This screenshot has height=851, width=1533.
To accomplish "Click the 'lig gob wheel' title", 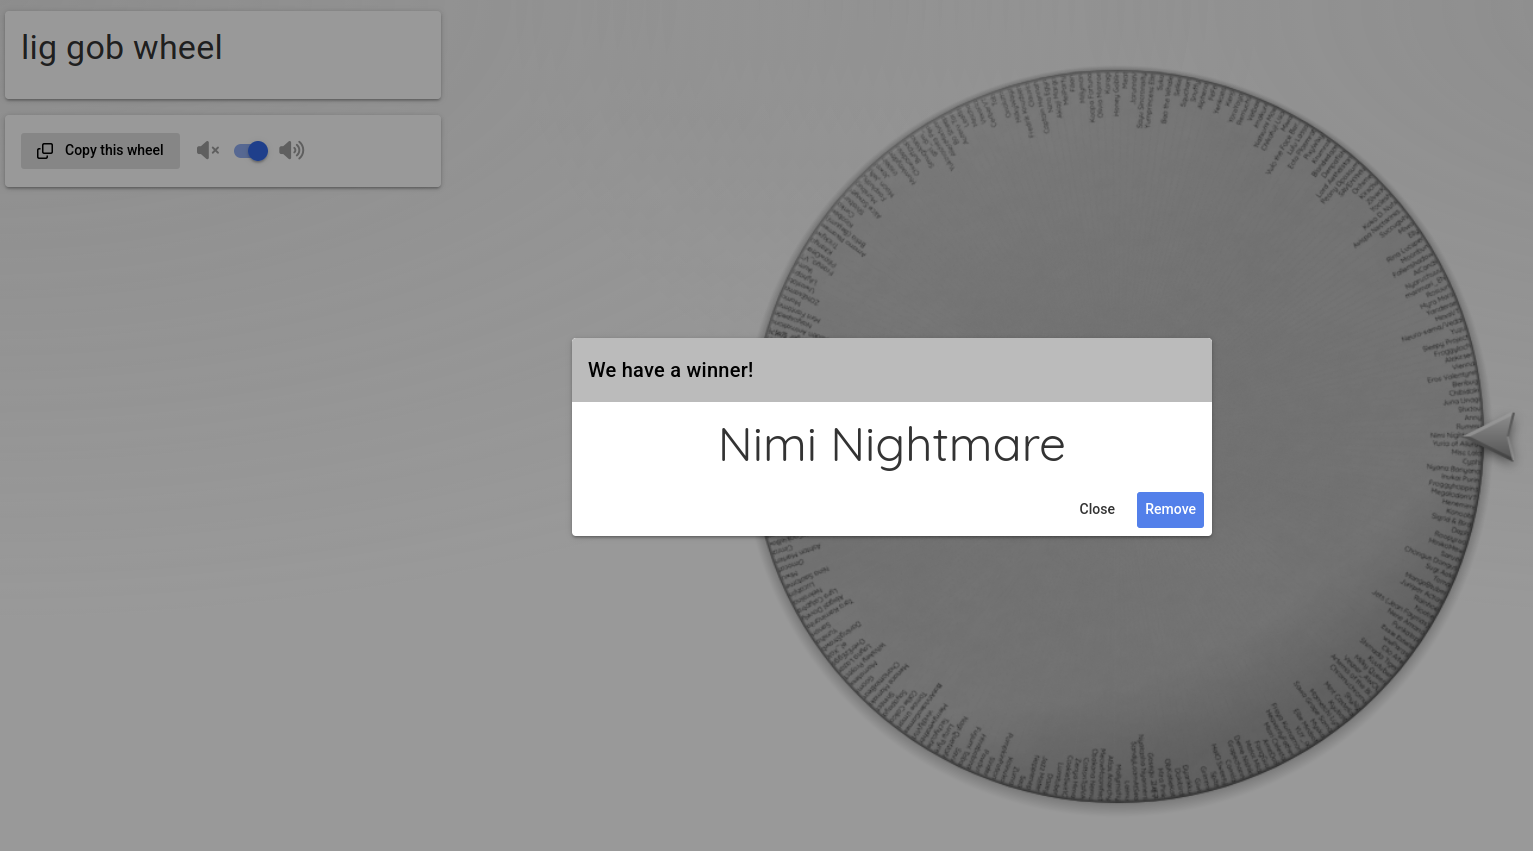I will [122, 48].
